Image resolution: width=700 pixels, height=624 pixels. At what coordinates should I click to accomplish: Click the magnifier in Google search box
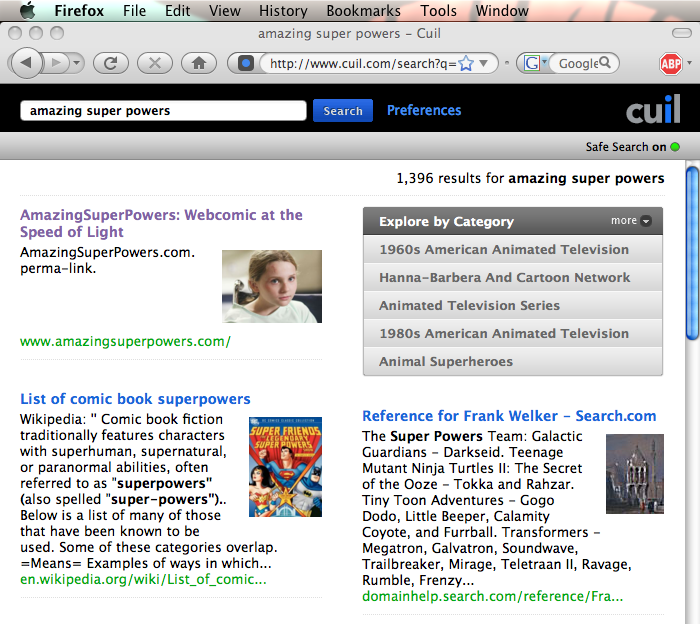point(605,62)
